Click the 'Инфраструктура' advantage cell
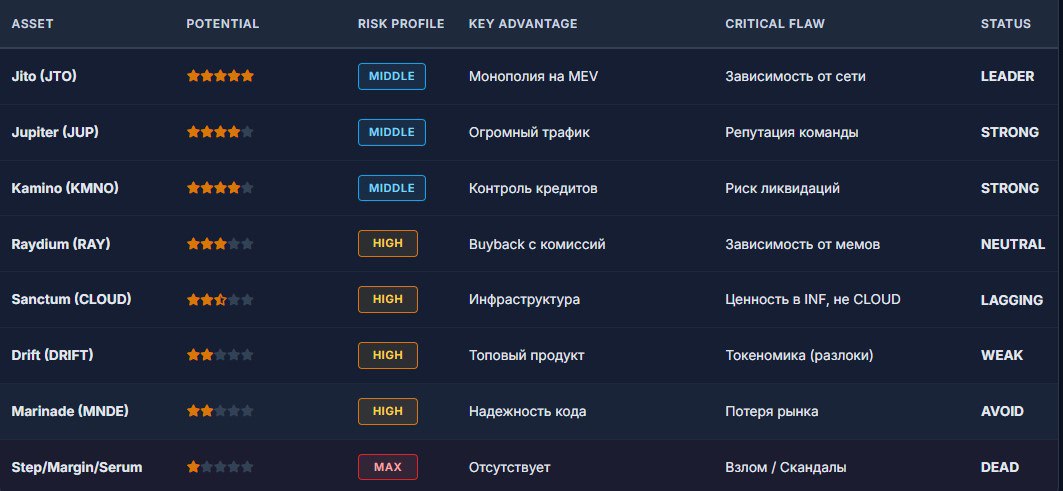Screen dimensions: 1063x491 pos(525,300)
